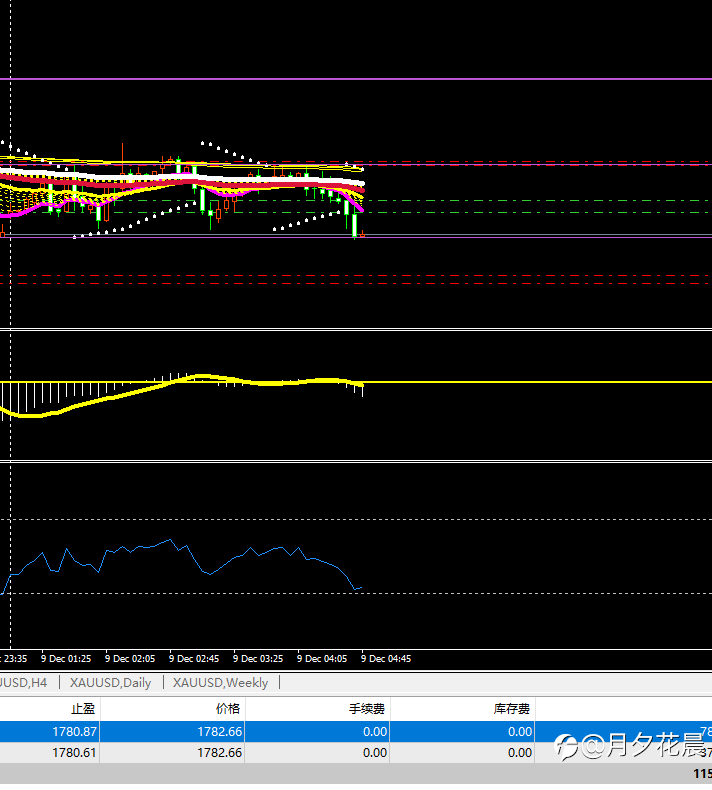Click the 价格 column header
The image size is (712, 790).
point(227,708)
